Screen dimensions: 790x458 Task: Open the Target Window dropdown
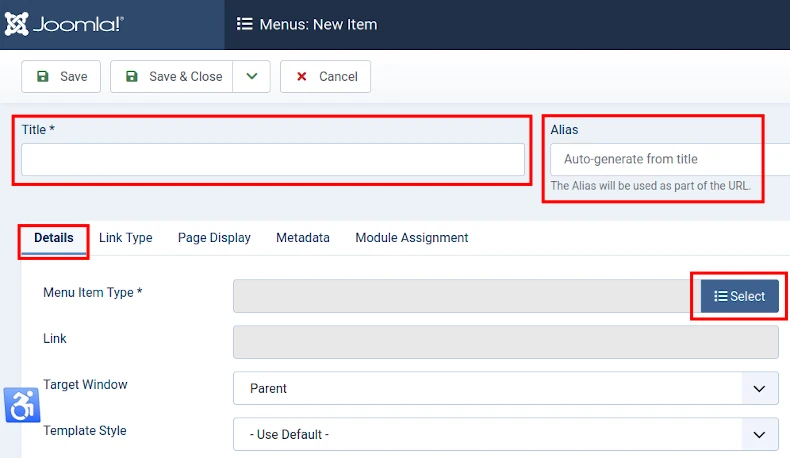pyautogui.click(x=505, y=388)
